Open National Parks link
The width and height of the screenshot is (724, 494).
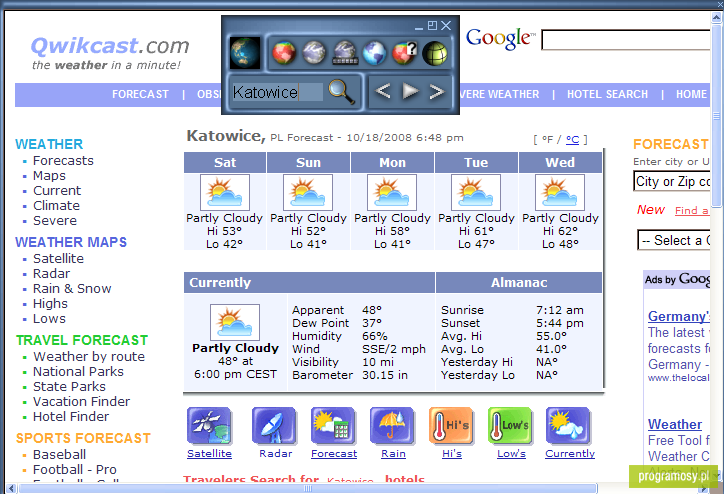click(78, 372)
